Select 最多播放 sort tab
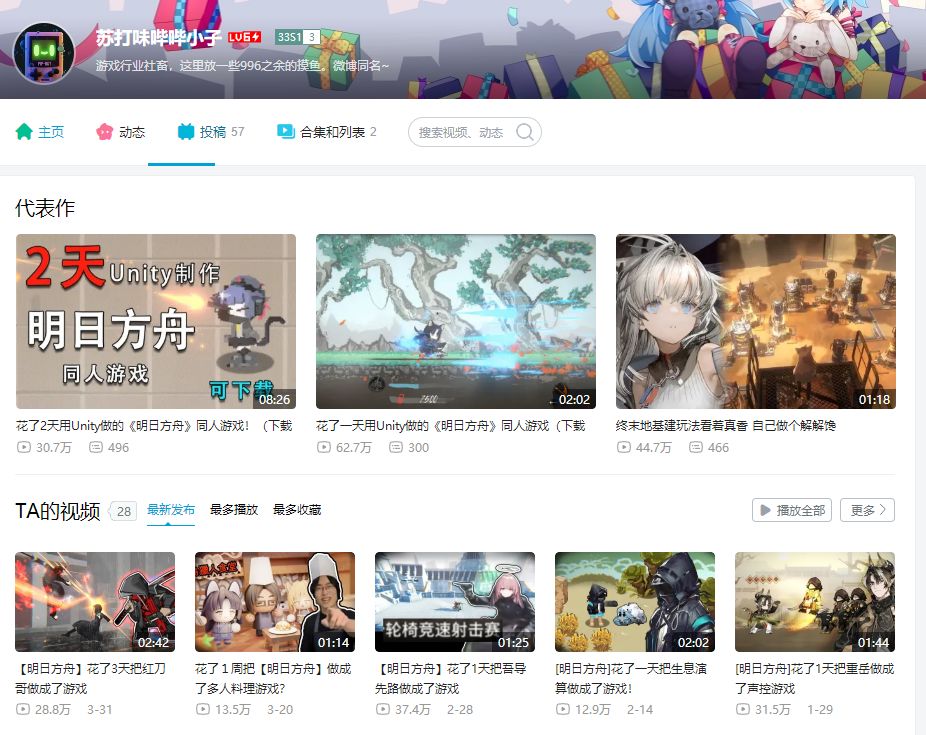Viewport: 926px width, 735px height. (234, 509)
